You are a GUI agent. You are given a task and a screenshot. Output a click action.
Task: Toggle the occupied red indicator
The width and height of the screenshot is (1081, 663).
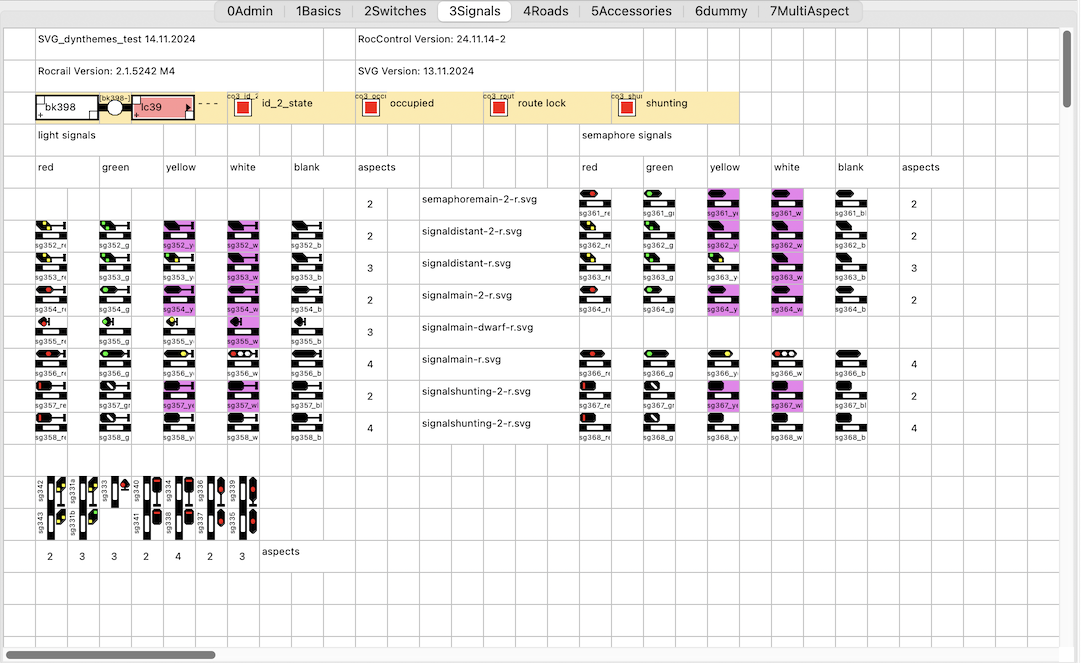[x=371, y=108]
